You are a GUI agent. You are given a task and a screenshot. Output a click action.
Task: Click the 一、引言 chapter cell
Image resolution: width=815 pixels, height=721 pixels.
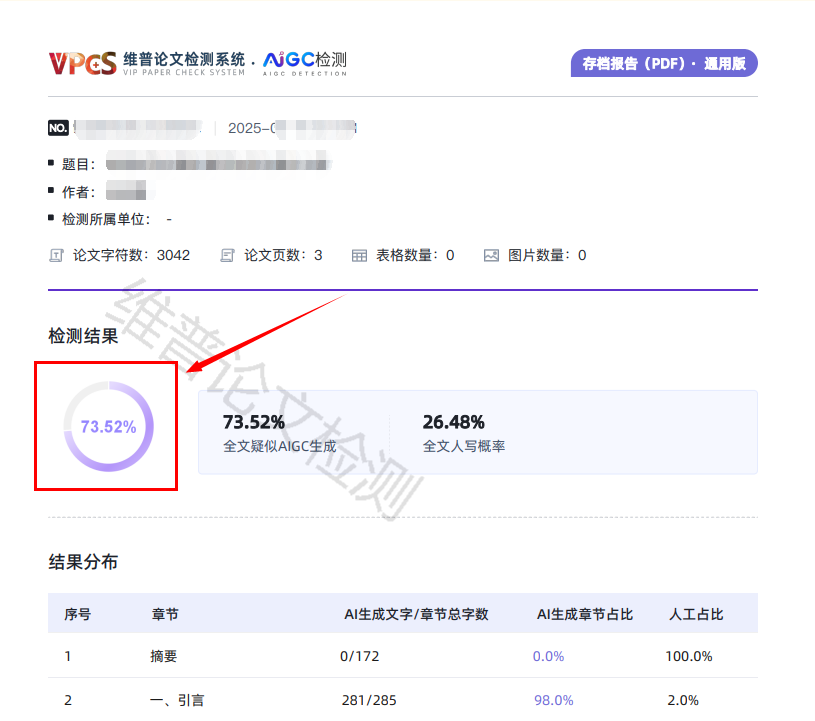tap(177, 700)
